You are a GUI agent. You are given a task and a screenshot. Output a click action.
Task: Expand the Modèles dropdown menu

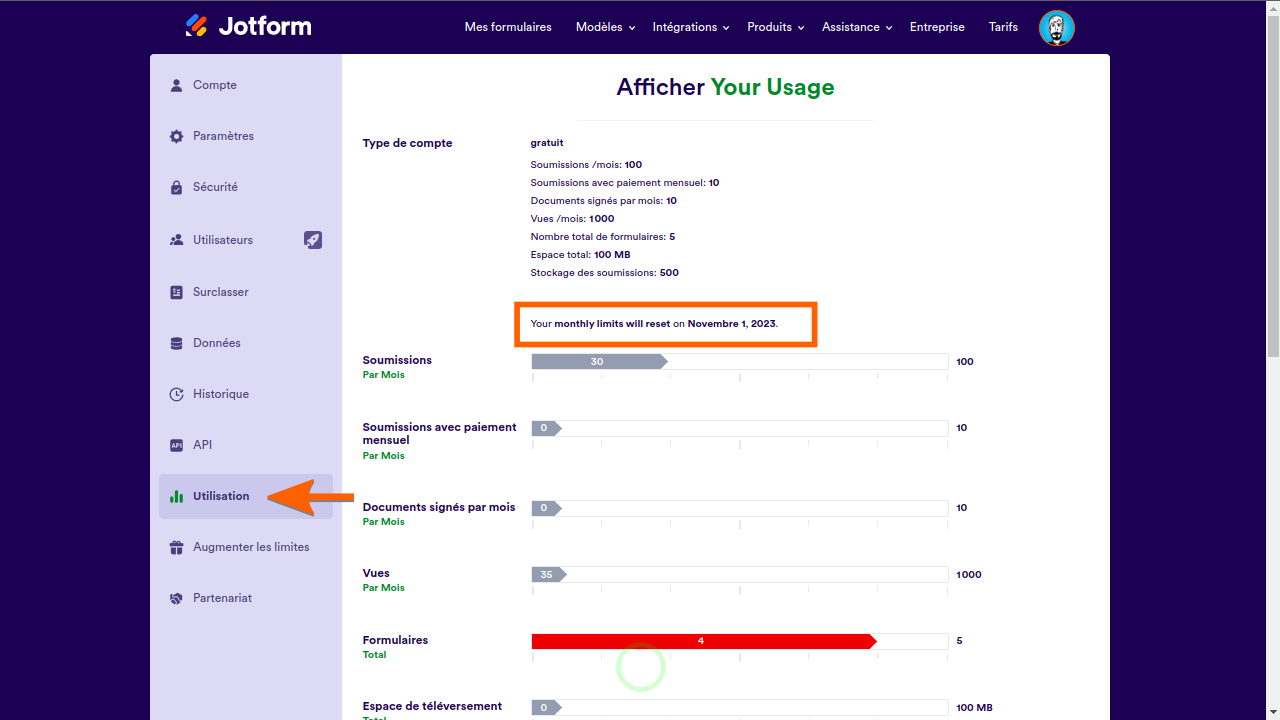tap(605, 27)
